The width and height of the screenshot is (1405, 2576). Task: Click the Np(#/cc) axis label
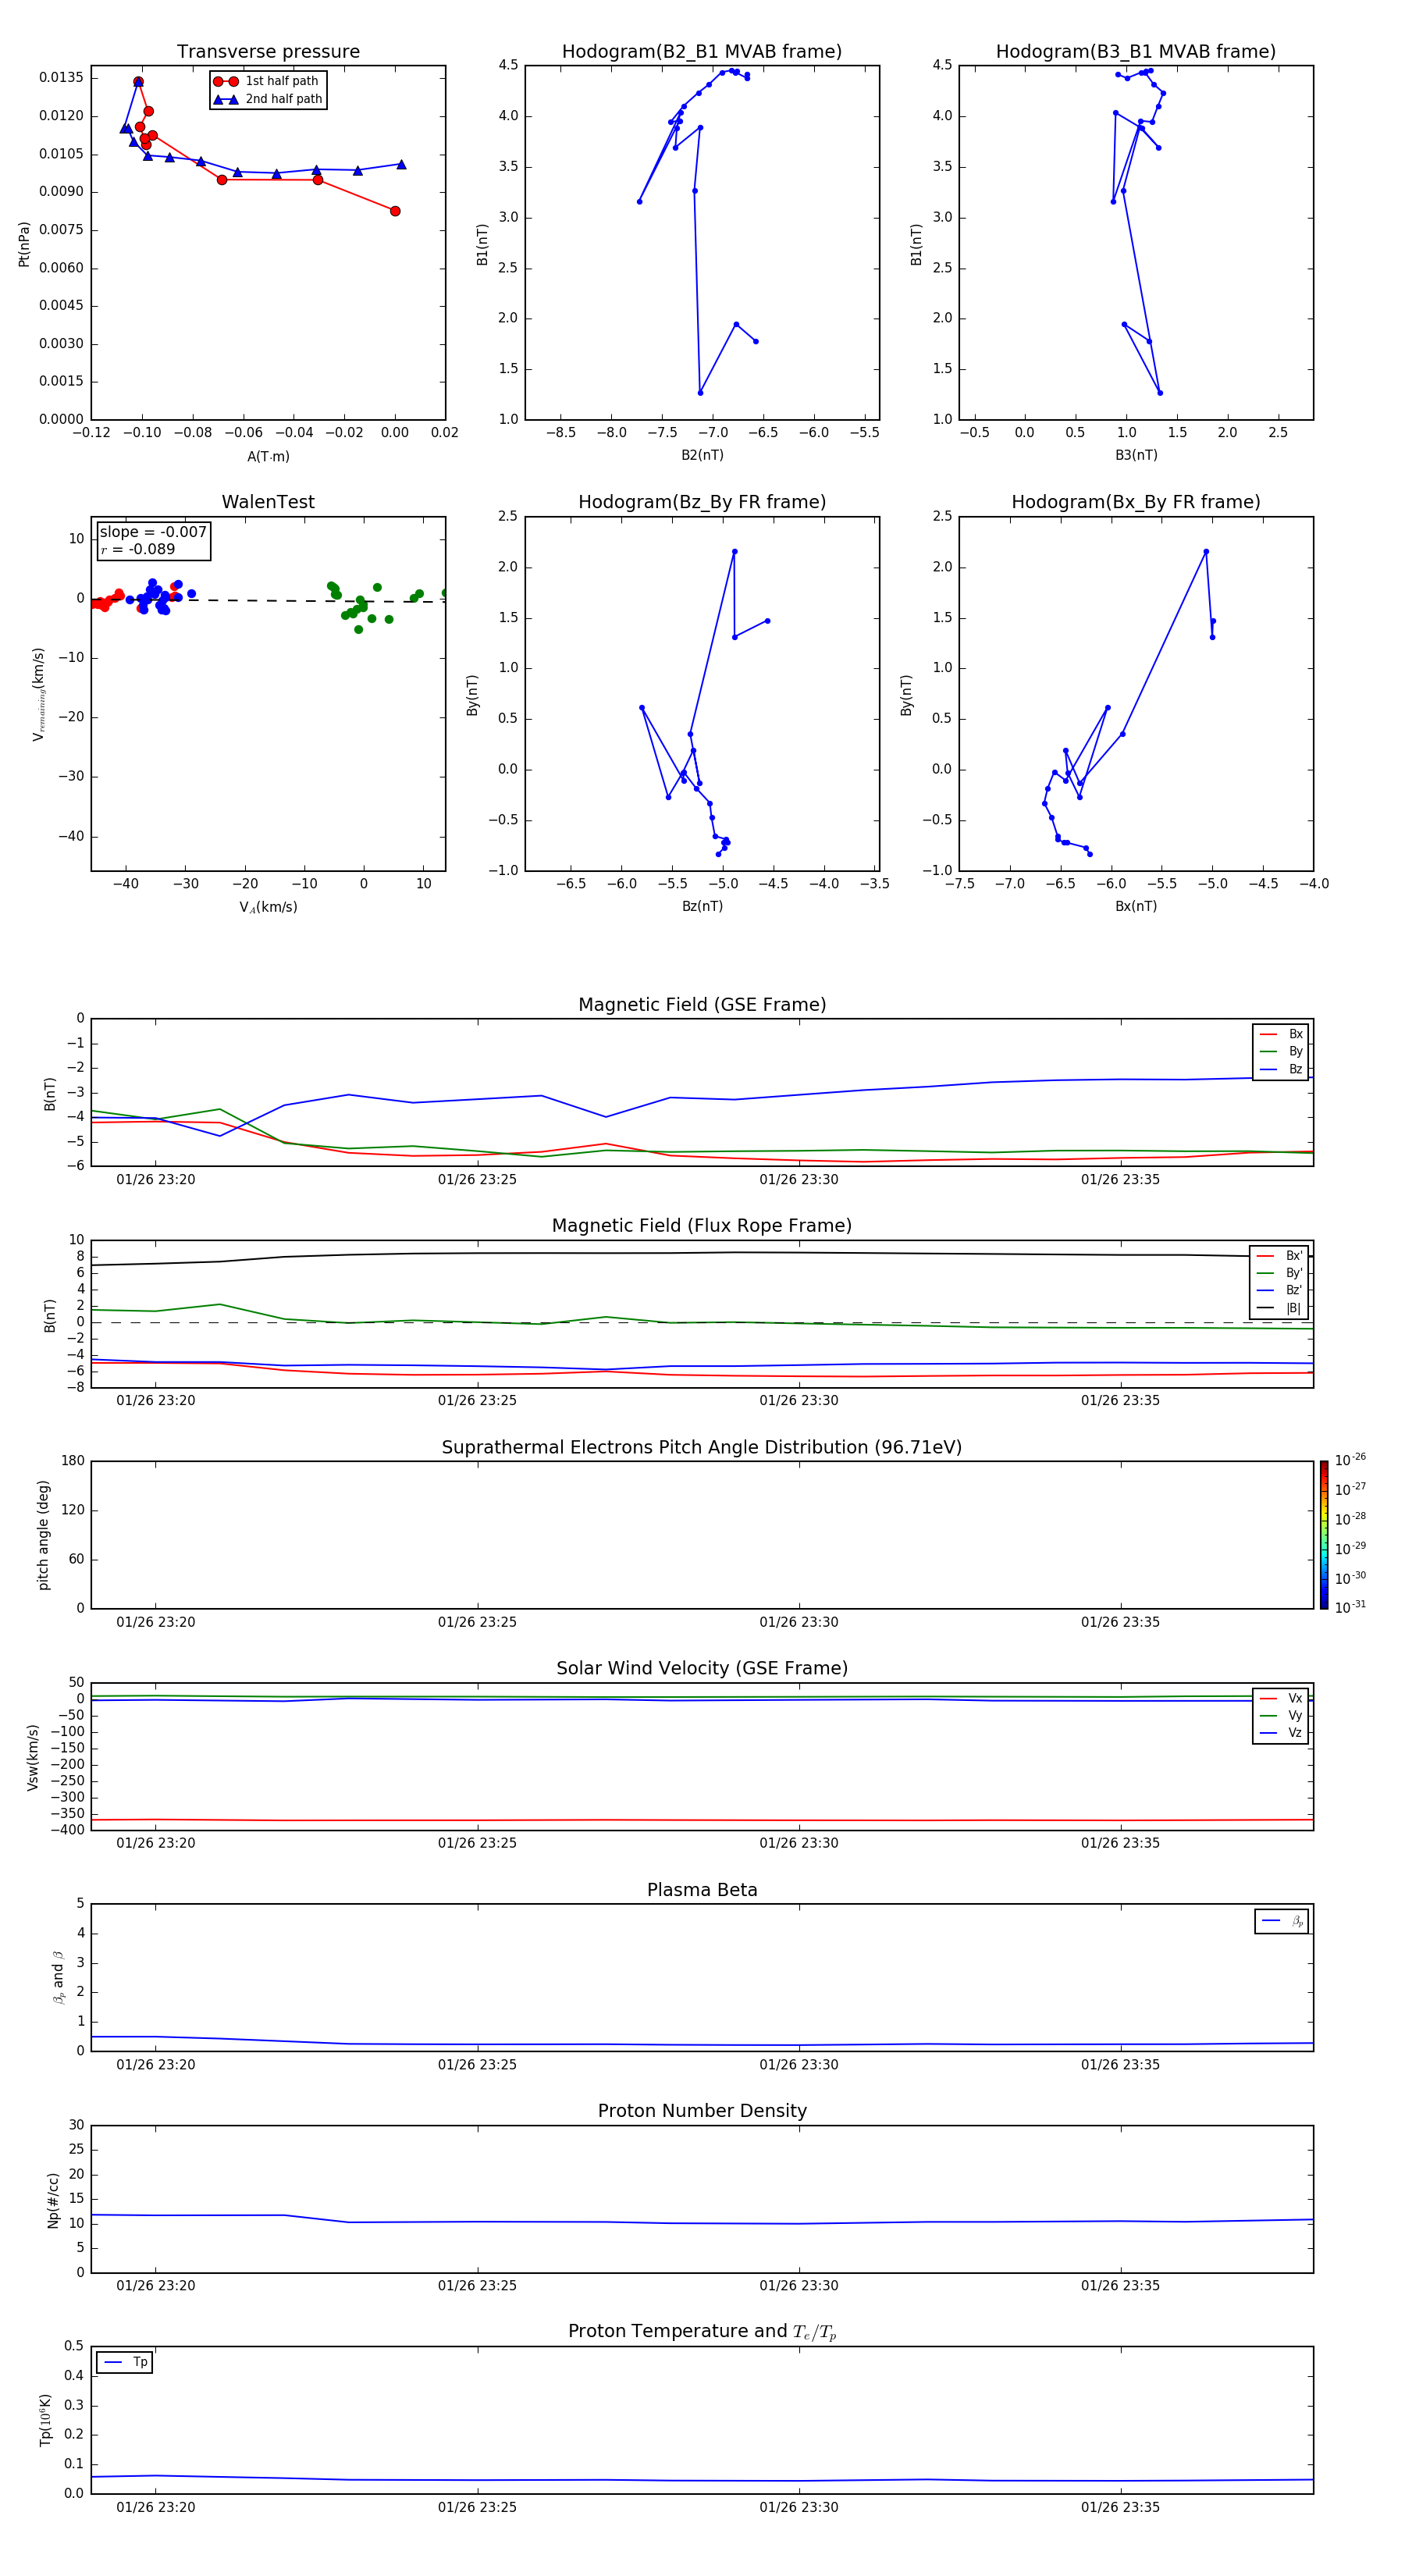tap(53, 2200)
